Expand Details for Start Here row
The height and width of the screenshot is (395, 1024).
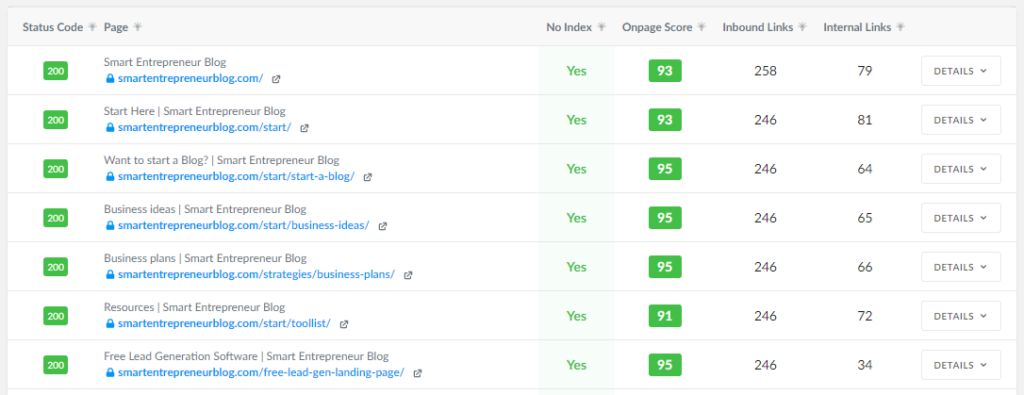click(961, 119)
